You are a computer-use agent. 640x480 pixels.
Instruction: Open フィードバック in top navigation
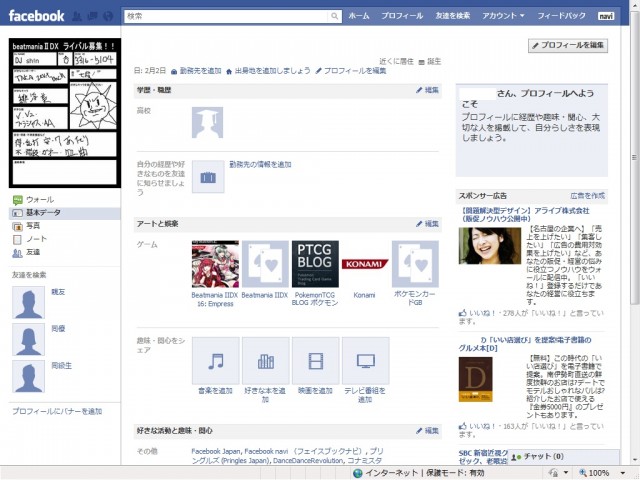(561, 16)
